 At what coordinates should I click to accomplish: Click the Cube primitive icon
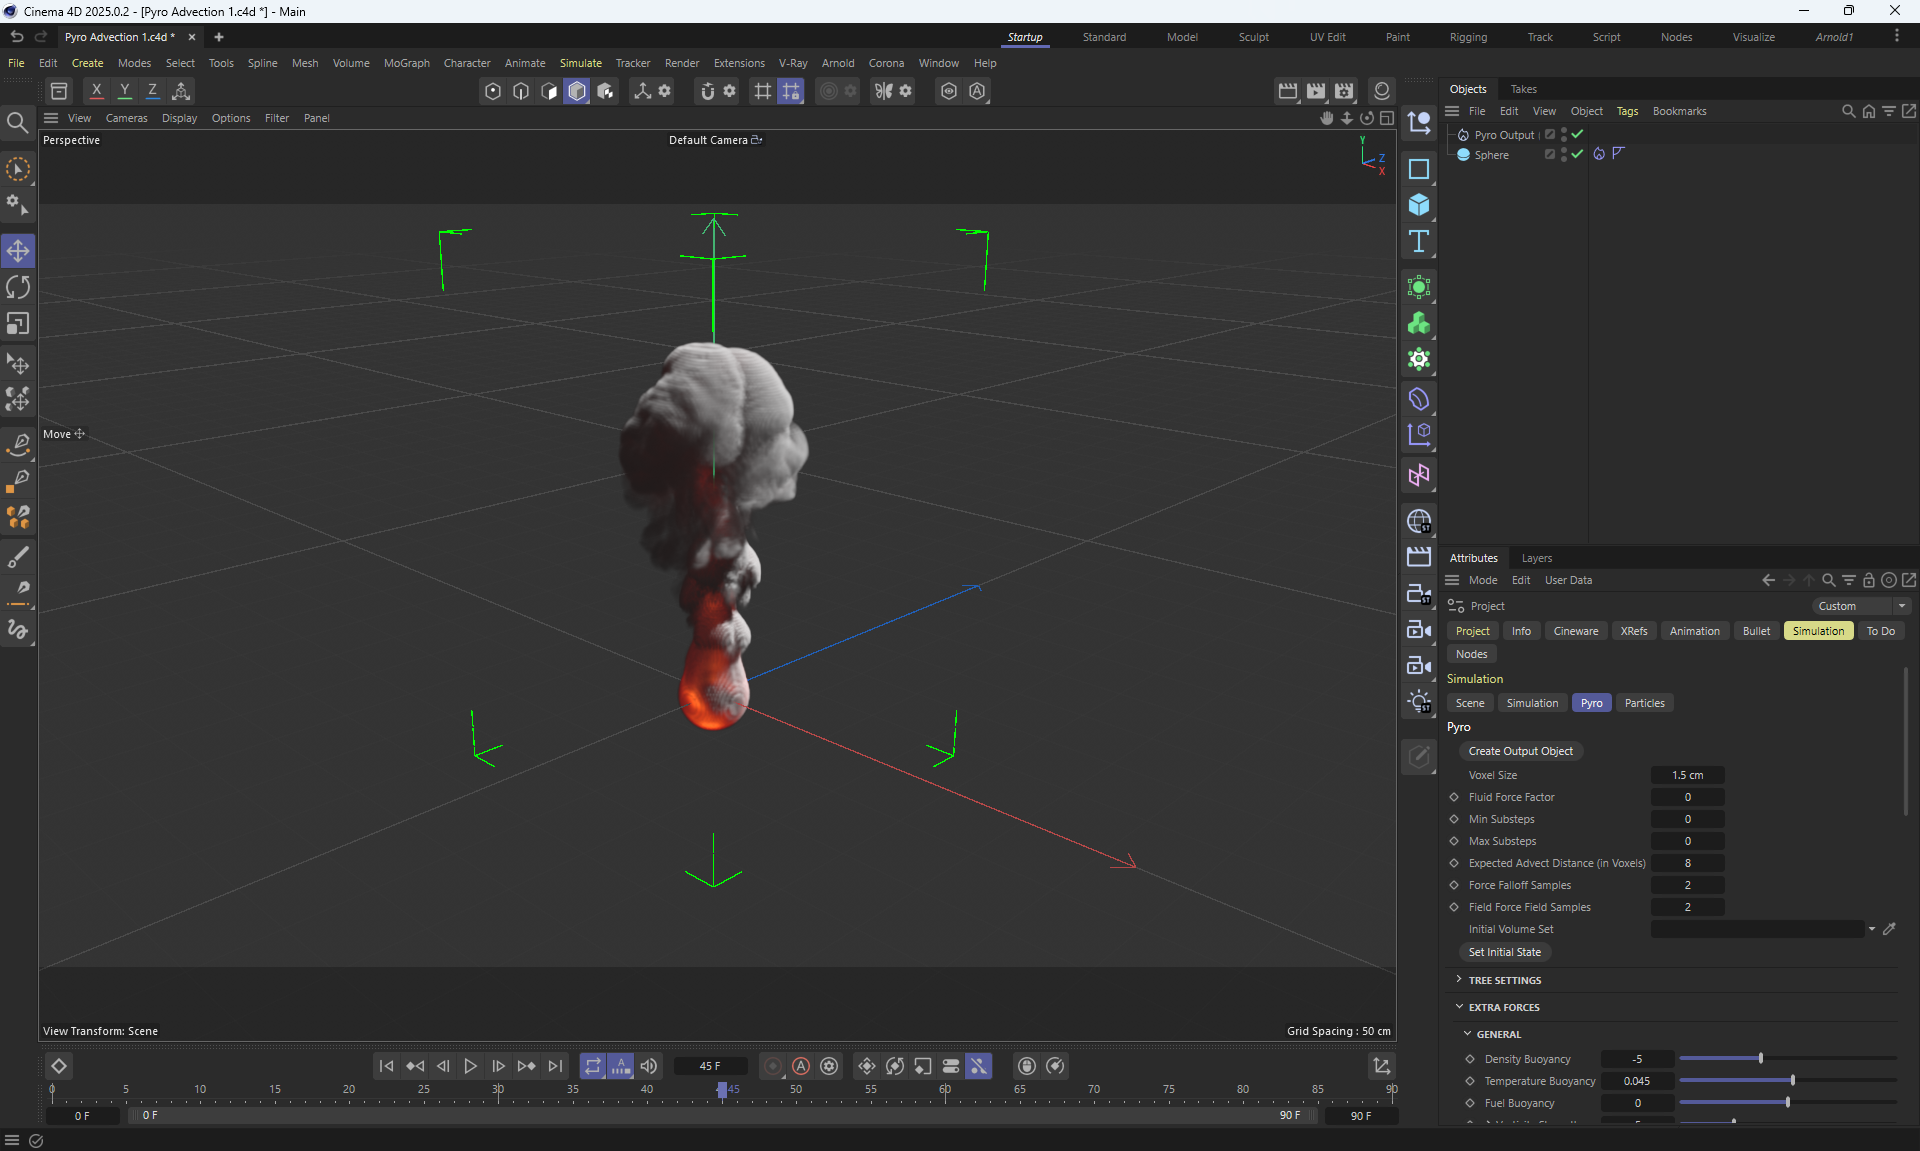pos(1418,205)
